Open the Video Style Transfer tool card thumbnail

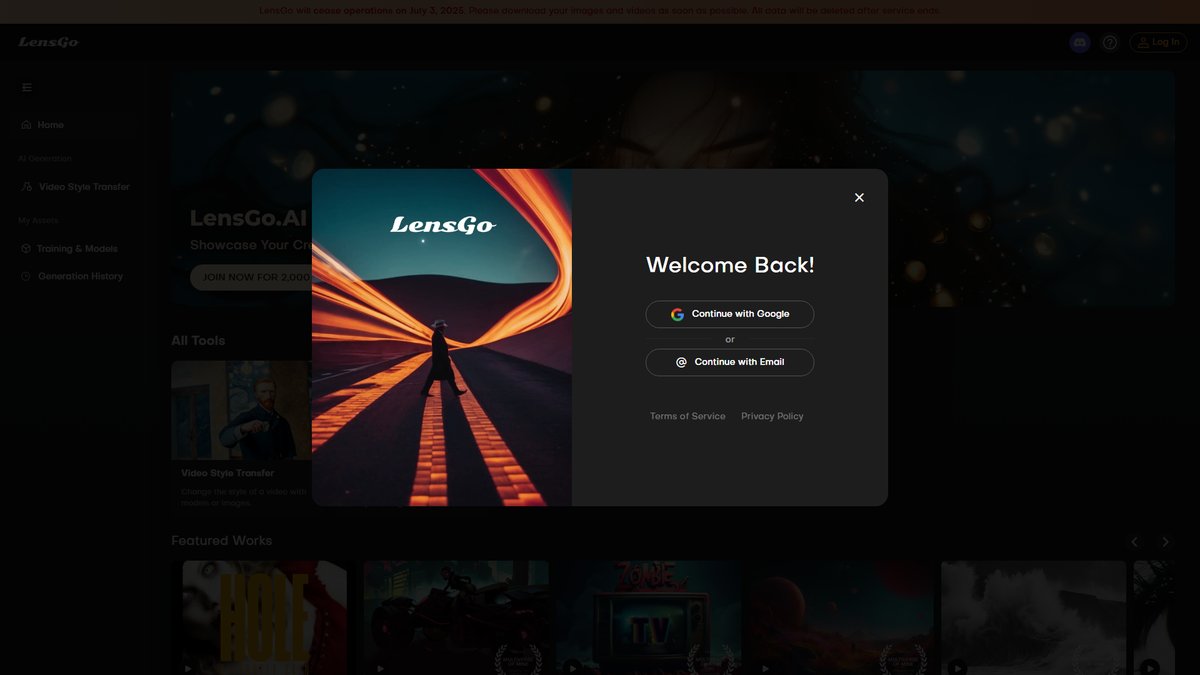tap(241, 410)
